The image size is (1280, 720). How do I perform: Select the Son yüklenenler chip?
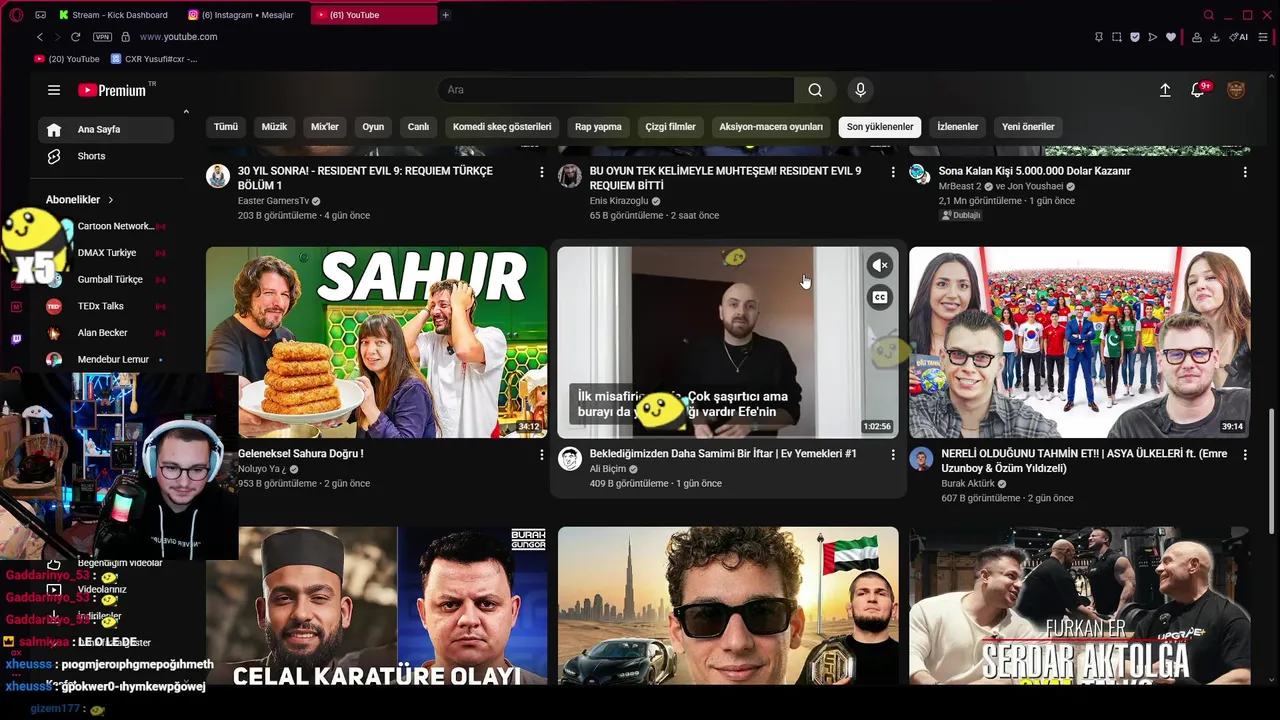[x=880, y=127]
